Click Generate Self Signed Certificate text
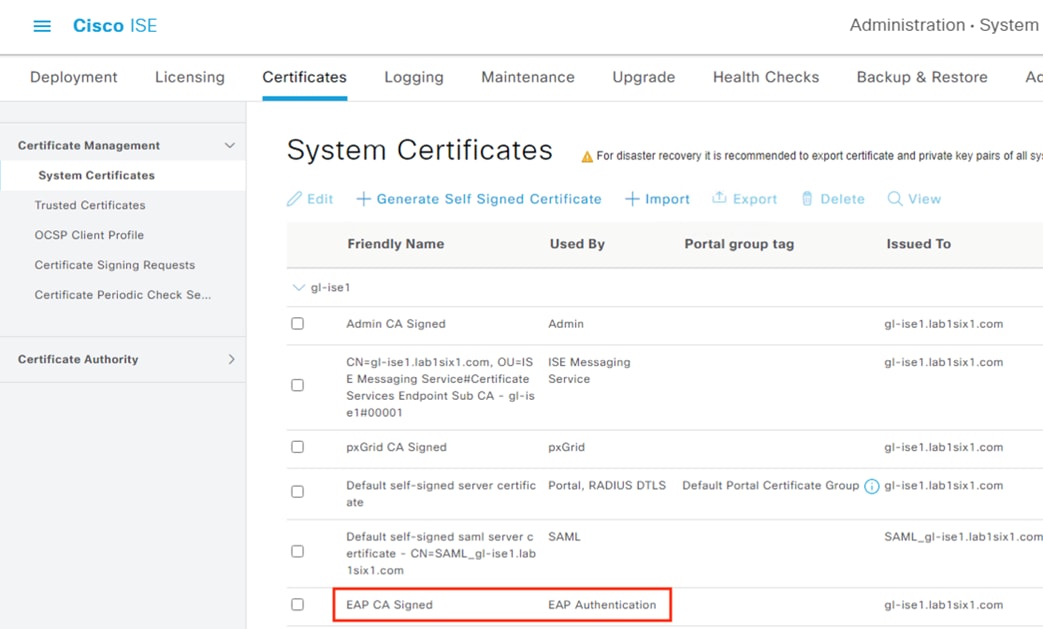The width and height of the screenshot is (1043, 629). point(489,199)
